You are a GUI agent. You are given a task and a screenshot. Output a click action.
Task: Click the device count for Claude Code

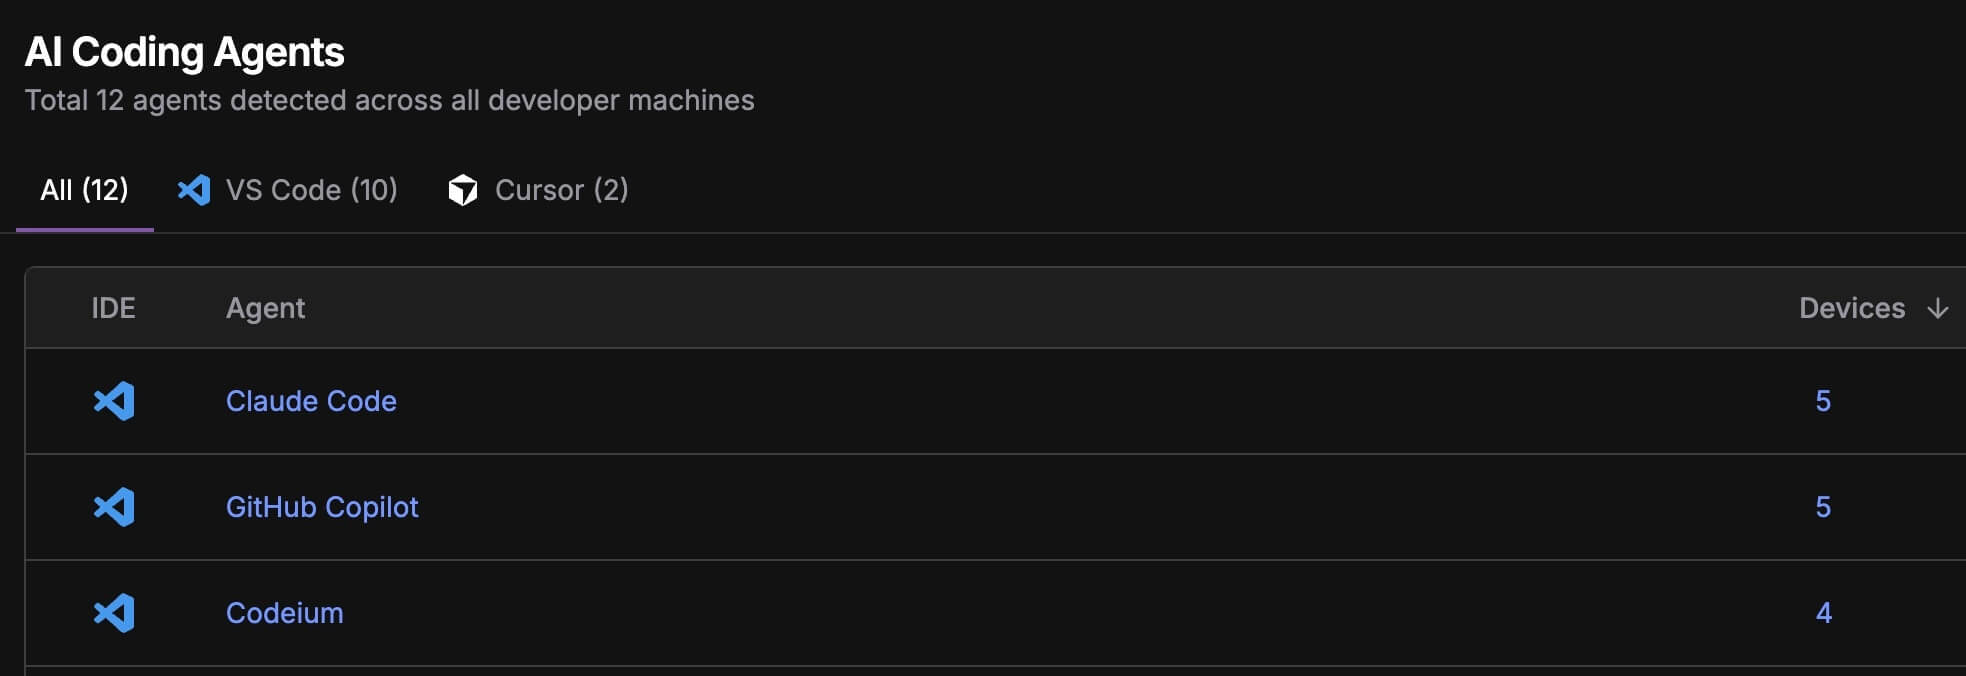1823,401
